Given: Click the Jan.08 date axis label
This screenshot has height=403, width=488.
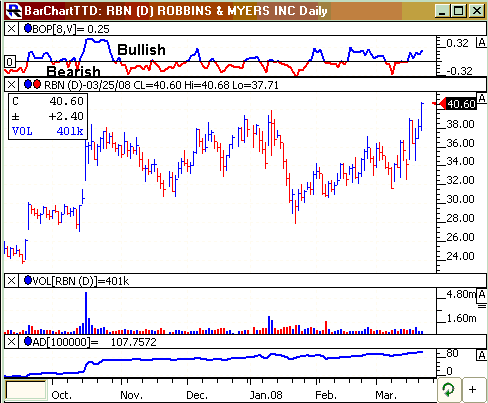Looking at the screenshot, I should 266,395.
